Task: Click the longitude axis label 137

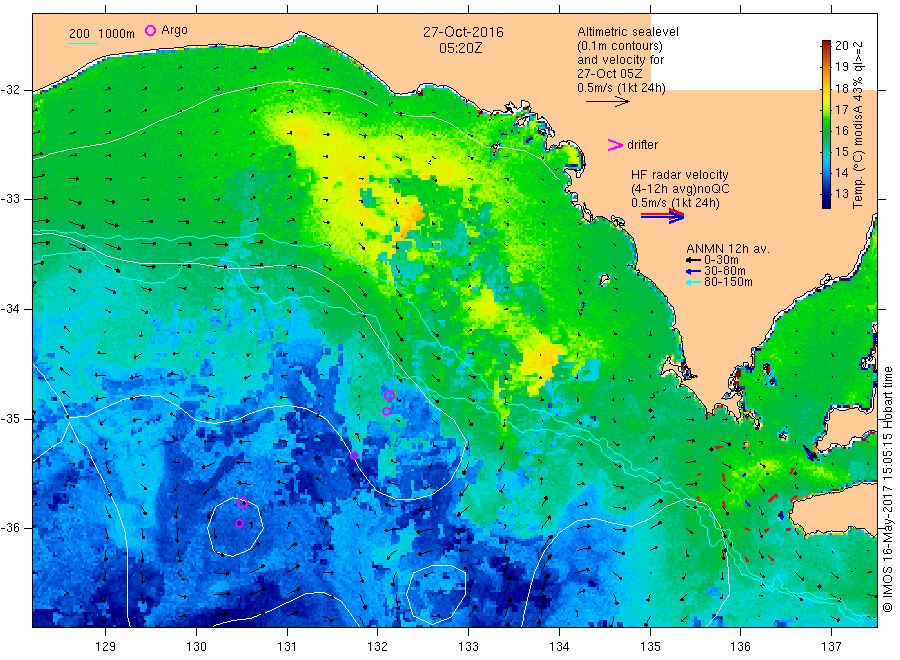Action: pos(831,647)
